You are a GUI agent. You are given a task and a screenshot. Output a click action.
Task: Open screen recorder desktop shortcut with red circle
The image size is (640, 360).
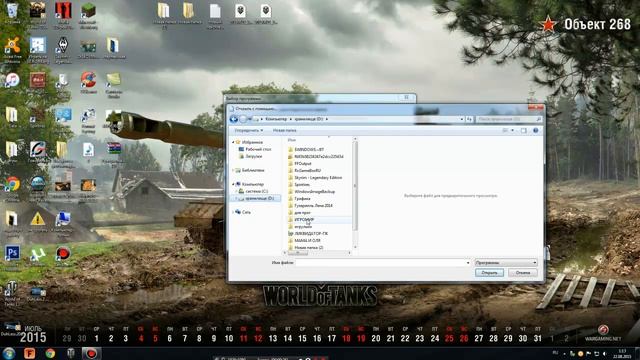tap(63, 256)
